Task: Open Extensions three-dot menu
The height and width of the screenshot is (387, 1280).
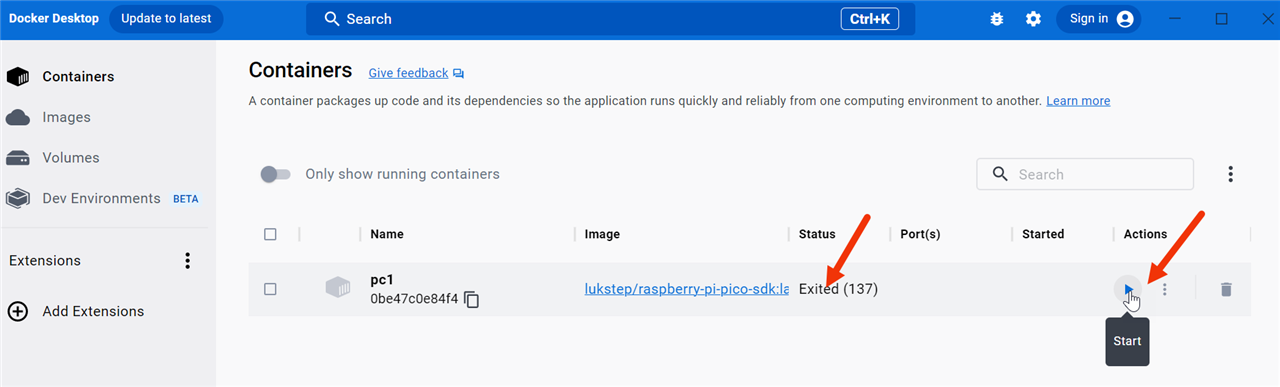Action: pyautogui.click(x=187, y=261)
